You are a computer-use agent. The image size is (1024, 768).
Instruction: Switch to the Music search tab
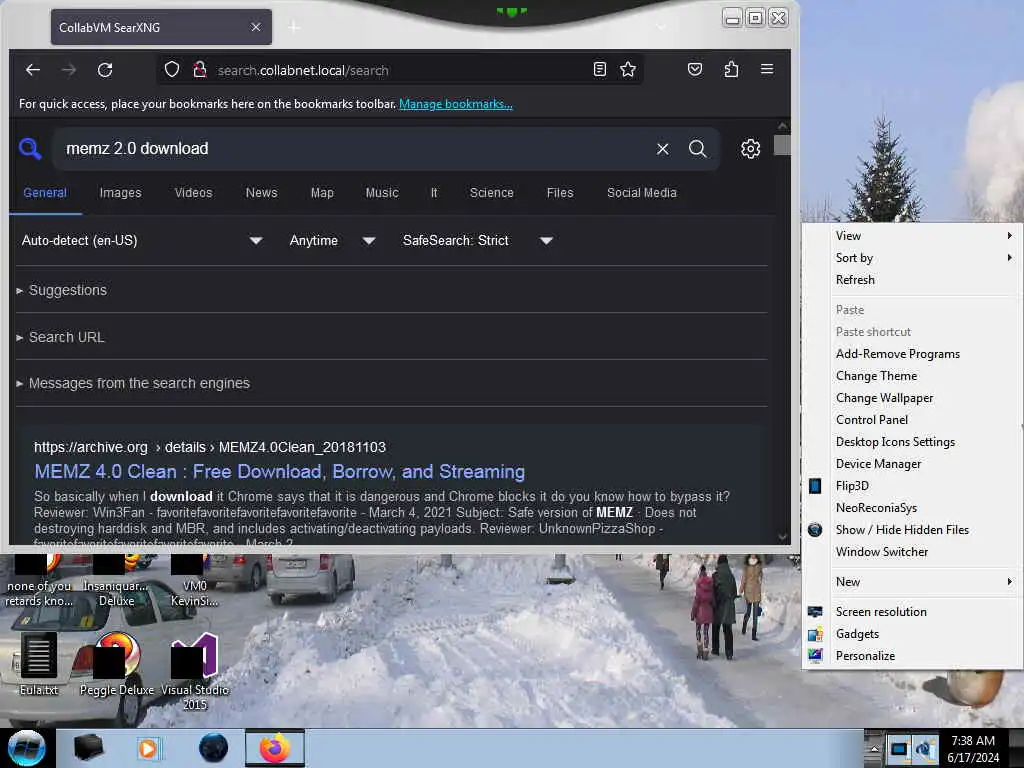coord(382,193)
